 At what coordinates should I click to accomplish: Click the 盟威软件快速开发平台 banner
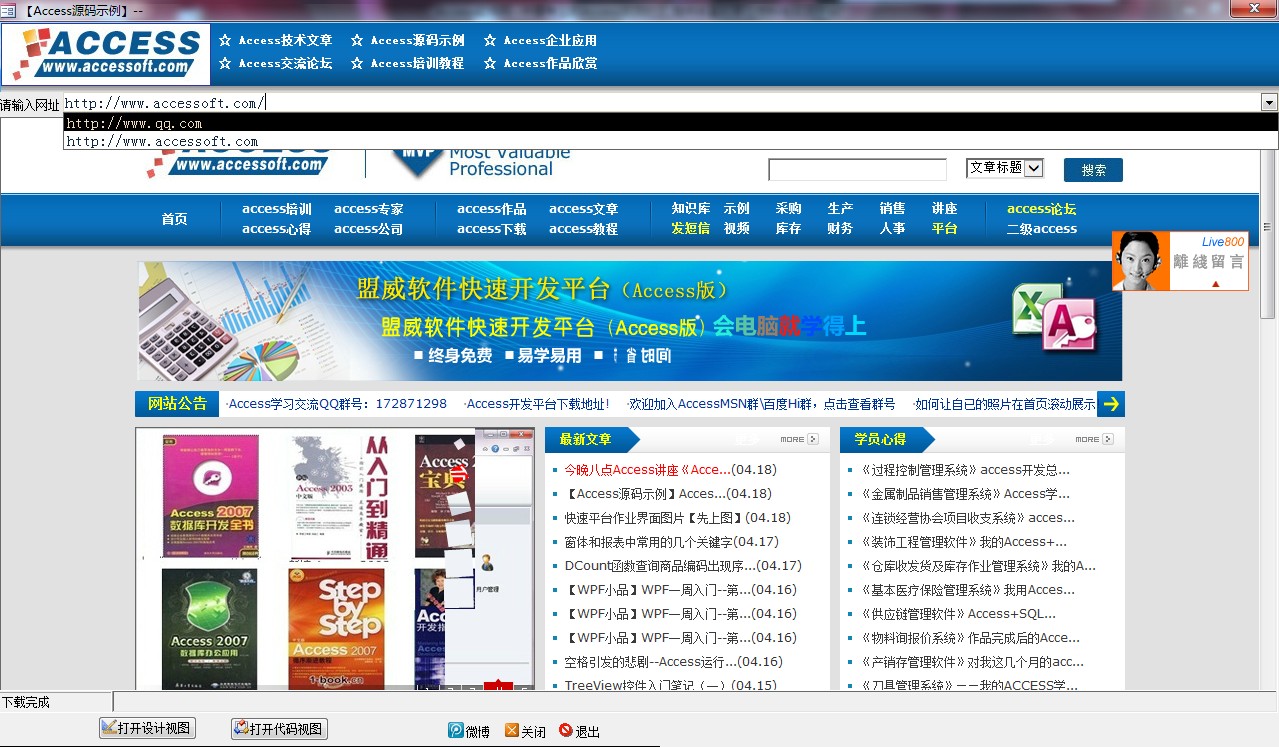[630, 321]
